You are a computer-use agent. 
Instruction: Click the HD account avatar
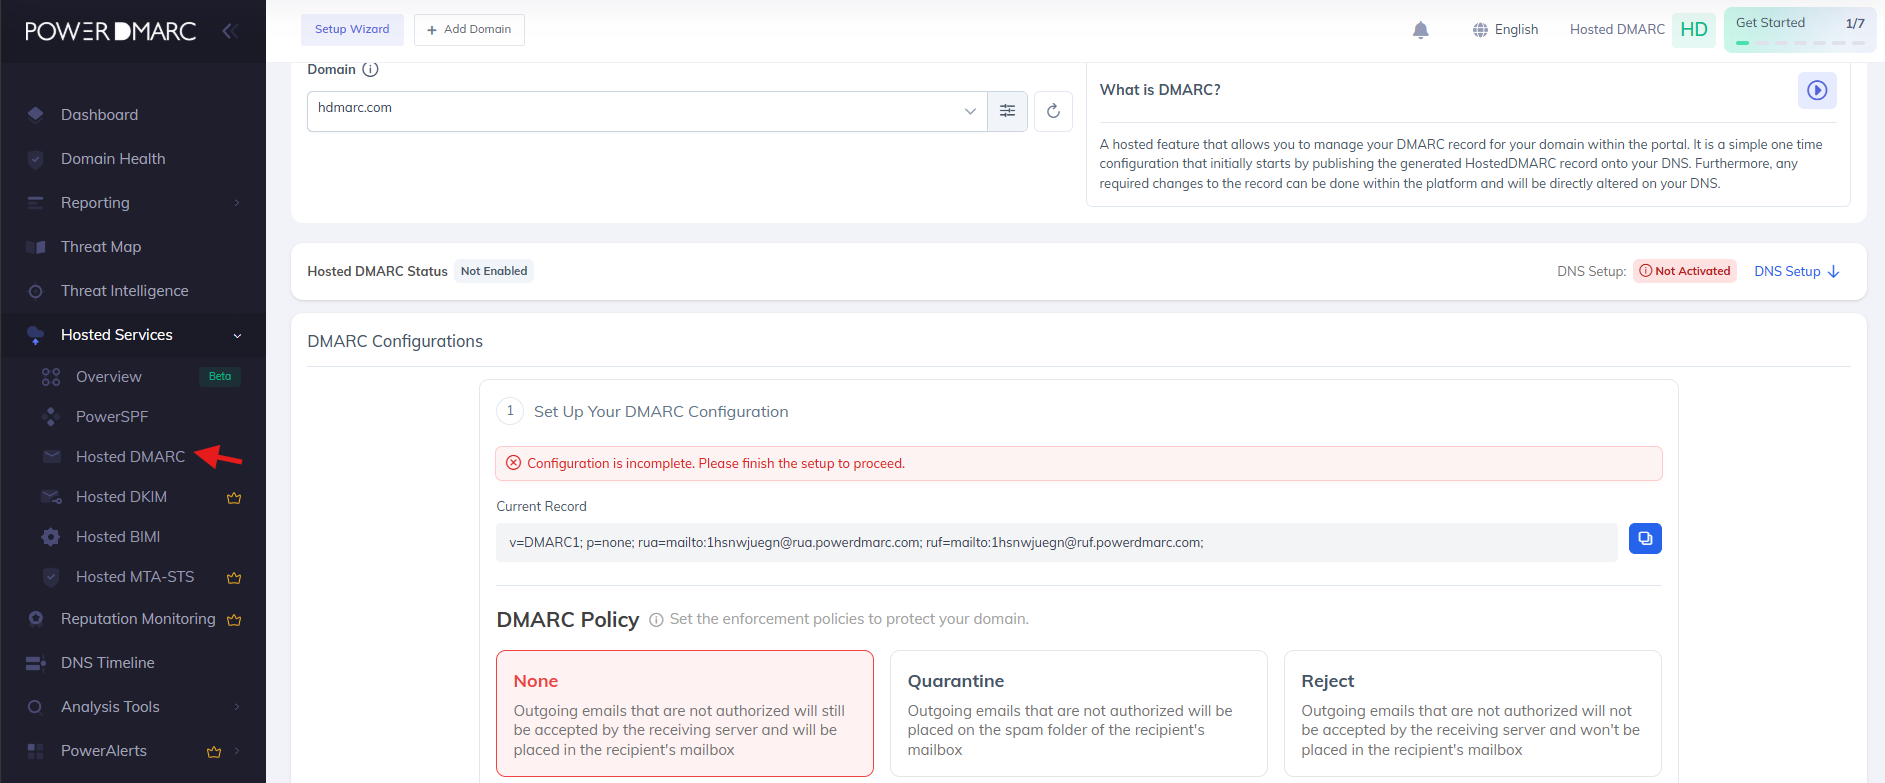(x=1694, y=30)
